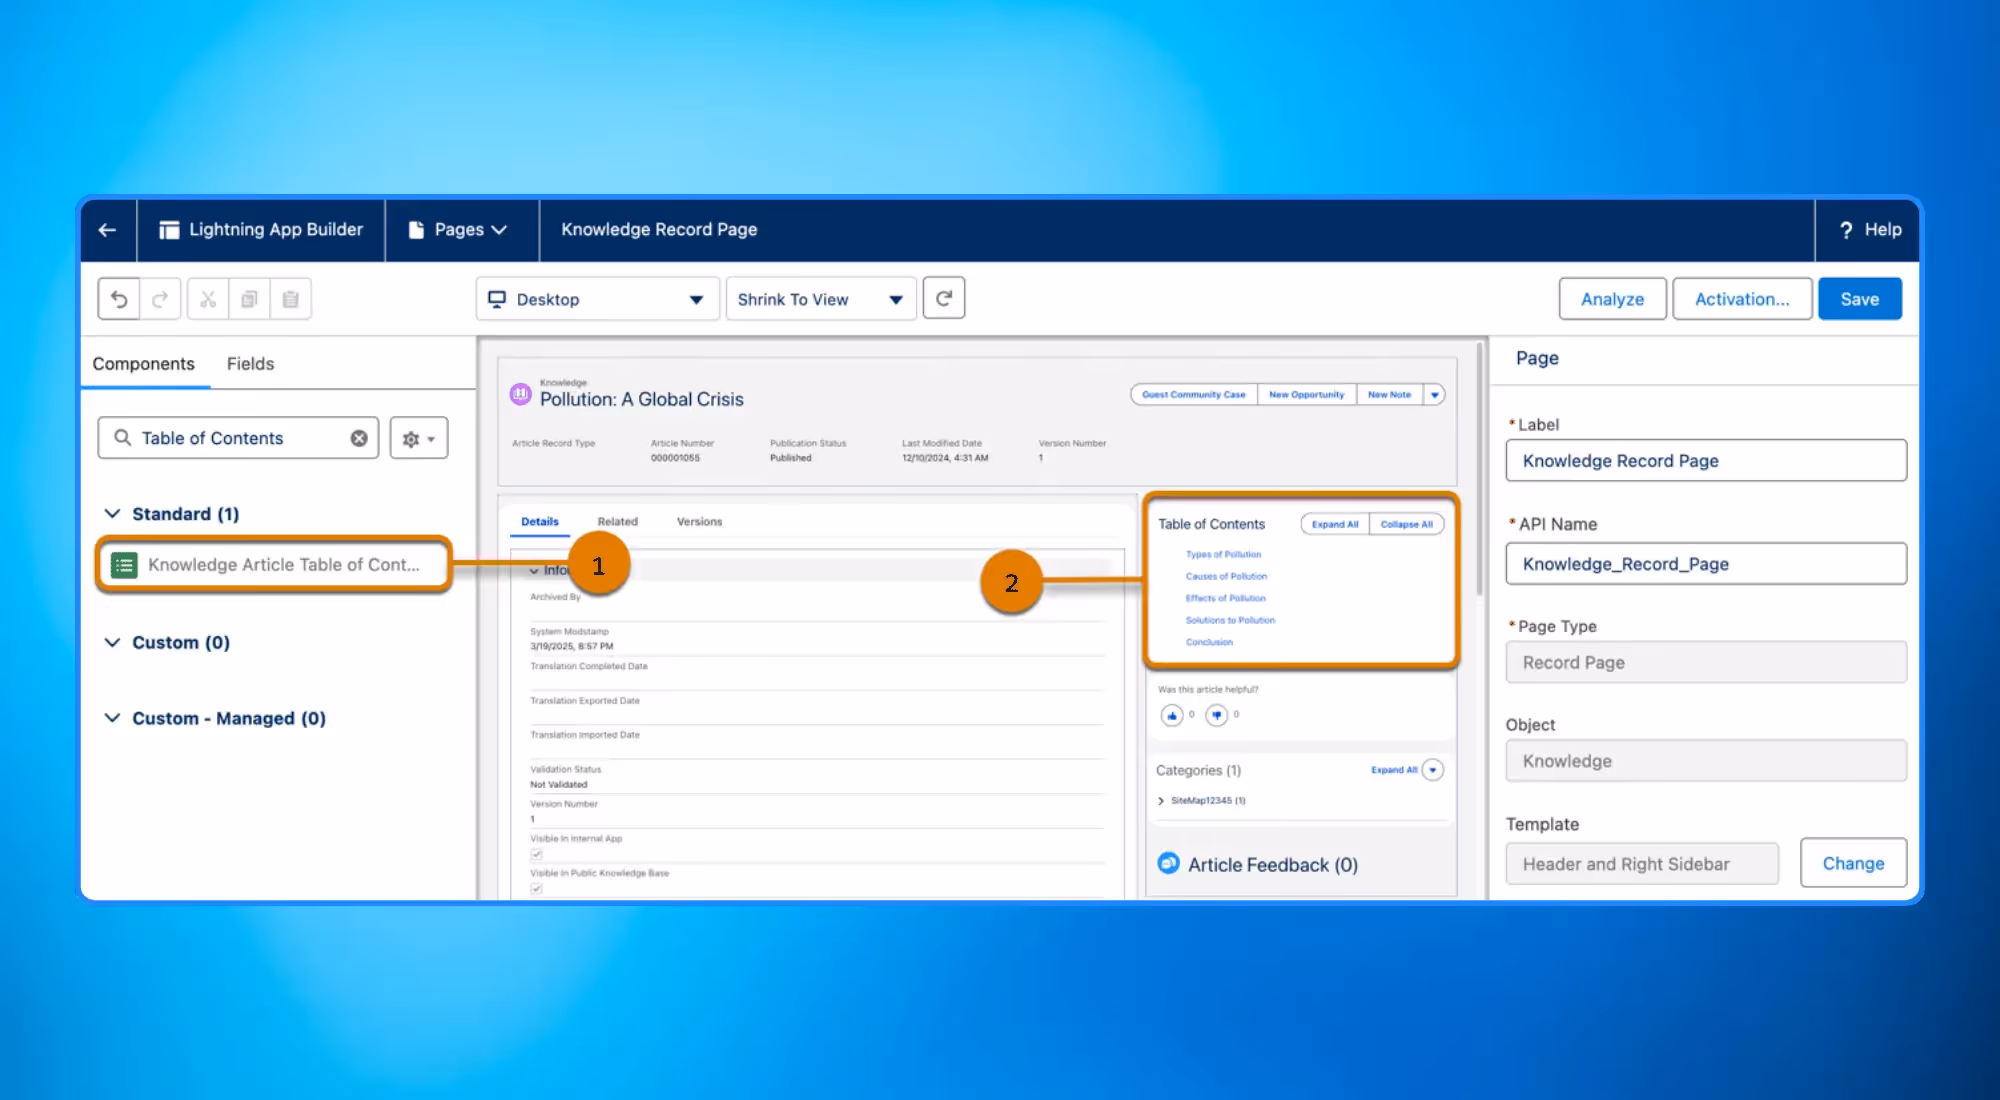Click the Refresh canvas button
2000x1100 pixels.
coord(944,298)
